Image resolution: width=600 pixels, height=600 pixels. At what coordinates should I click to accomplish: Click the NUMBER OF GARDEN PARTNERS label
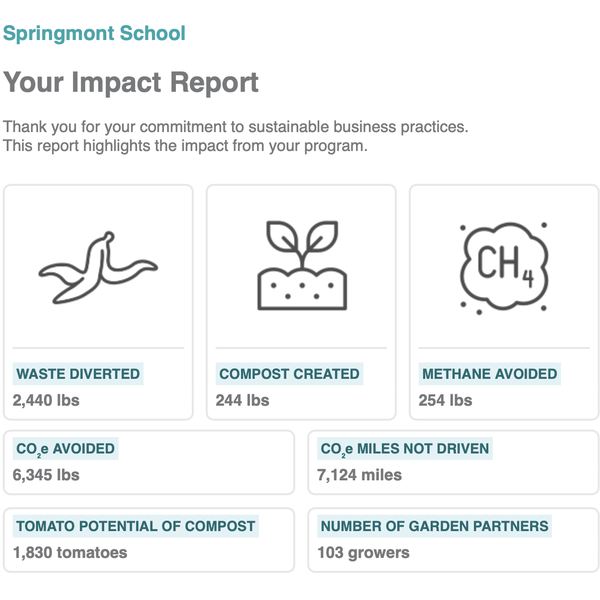(x=434, y=526)
